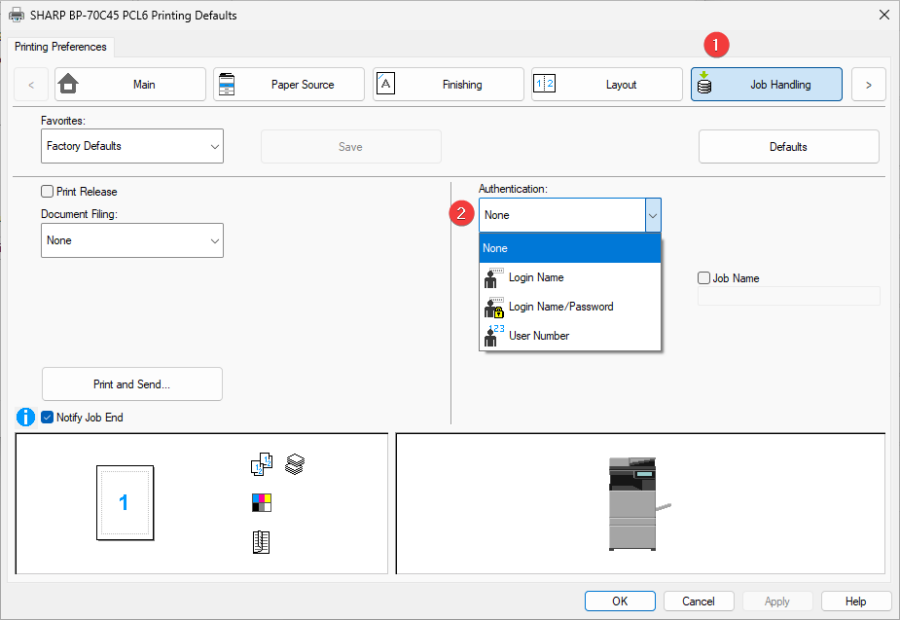The height and width of the screenshot is (620, 900).
Task: Click the stacked copies icon in the preview
Action: [295, 463]
